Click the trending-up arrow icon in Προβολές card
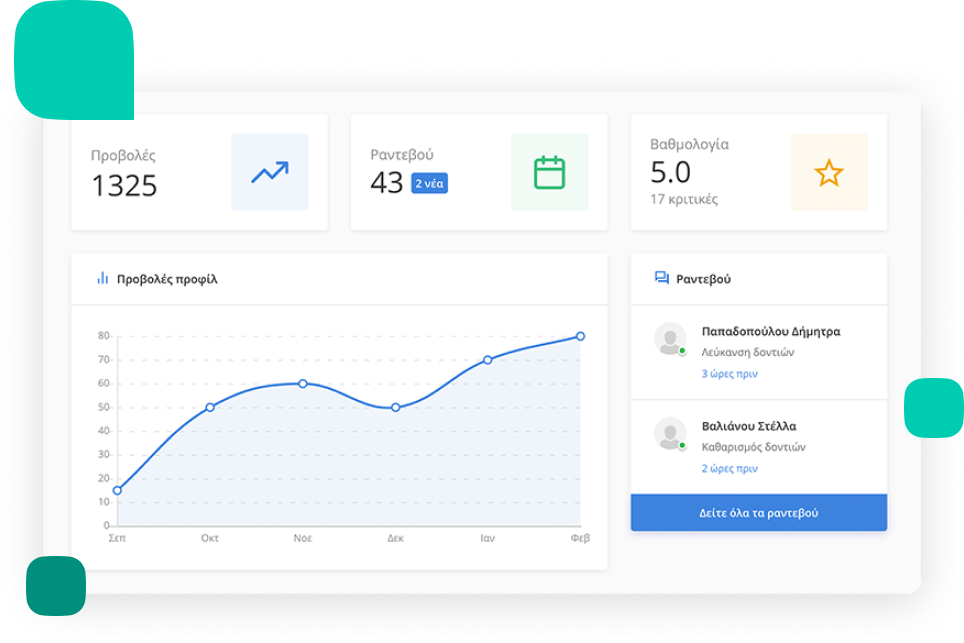This screenshot has width=964, height=643. coord(270,172)
